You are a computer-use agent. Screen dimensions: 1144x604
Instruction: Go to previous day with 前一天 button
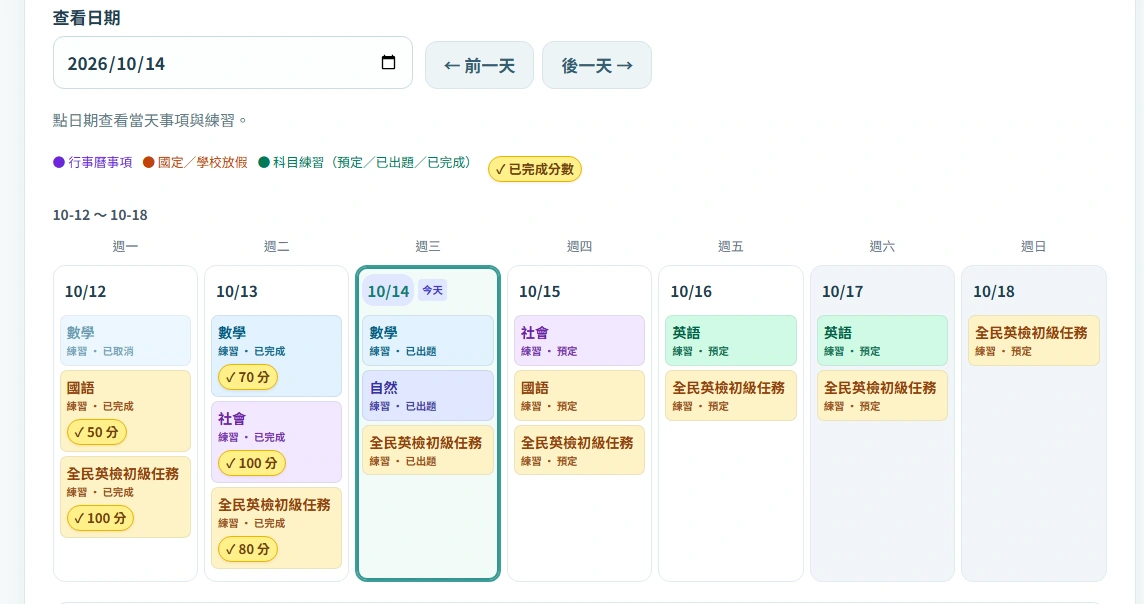(x=479, y=66)
